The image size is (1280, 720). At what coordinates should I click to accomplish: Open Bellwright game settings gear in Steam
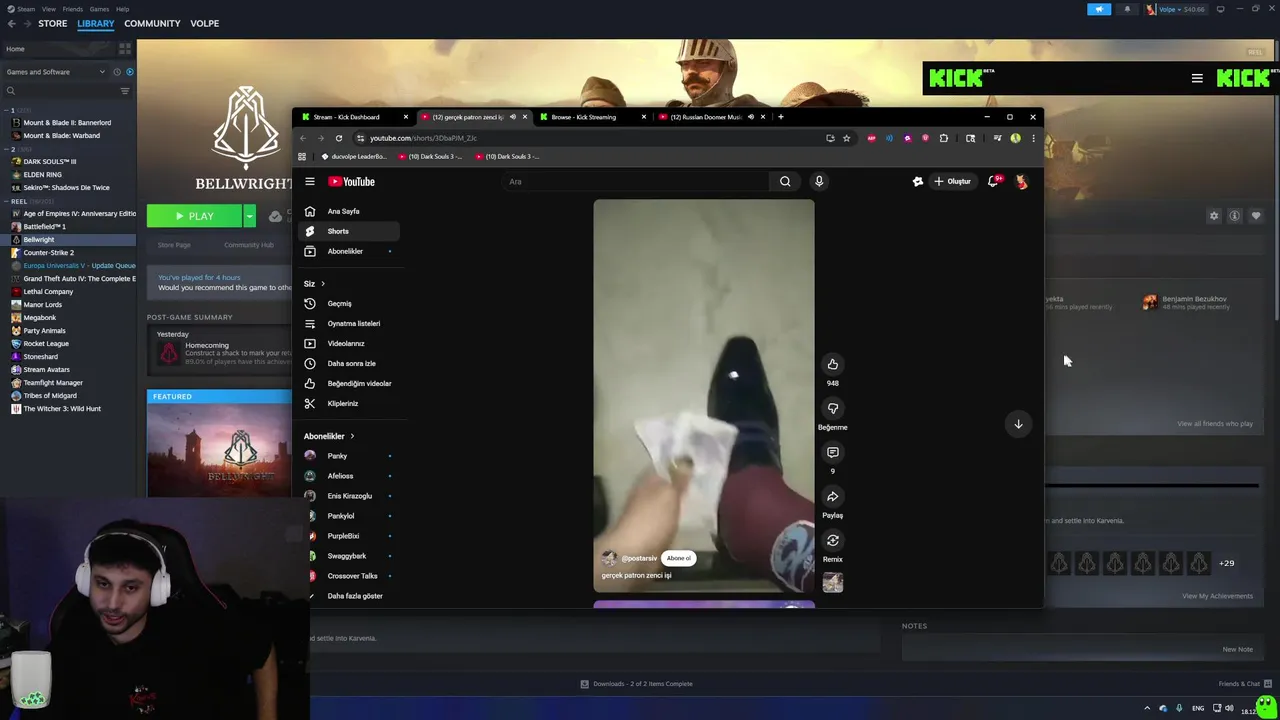(x=1214, y=216)
